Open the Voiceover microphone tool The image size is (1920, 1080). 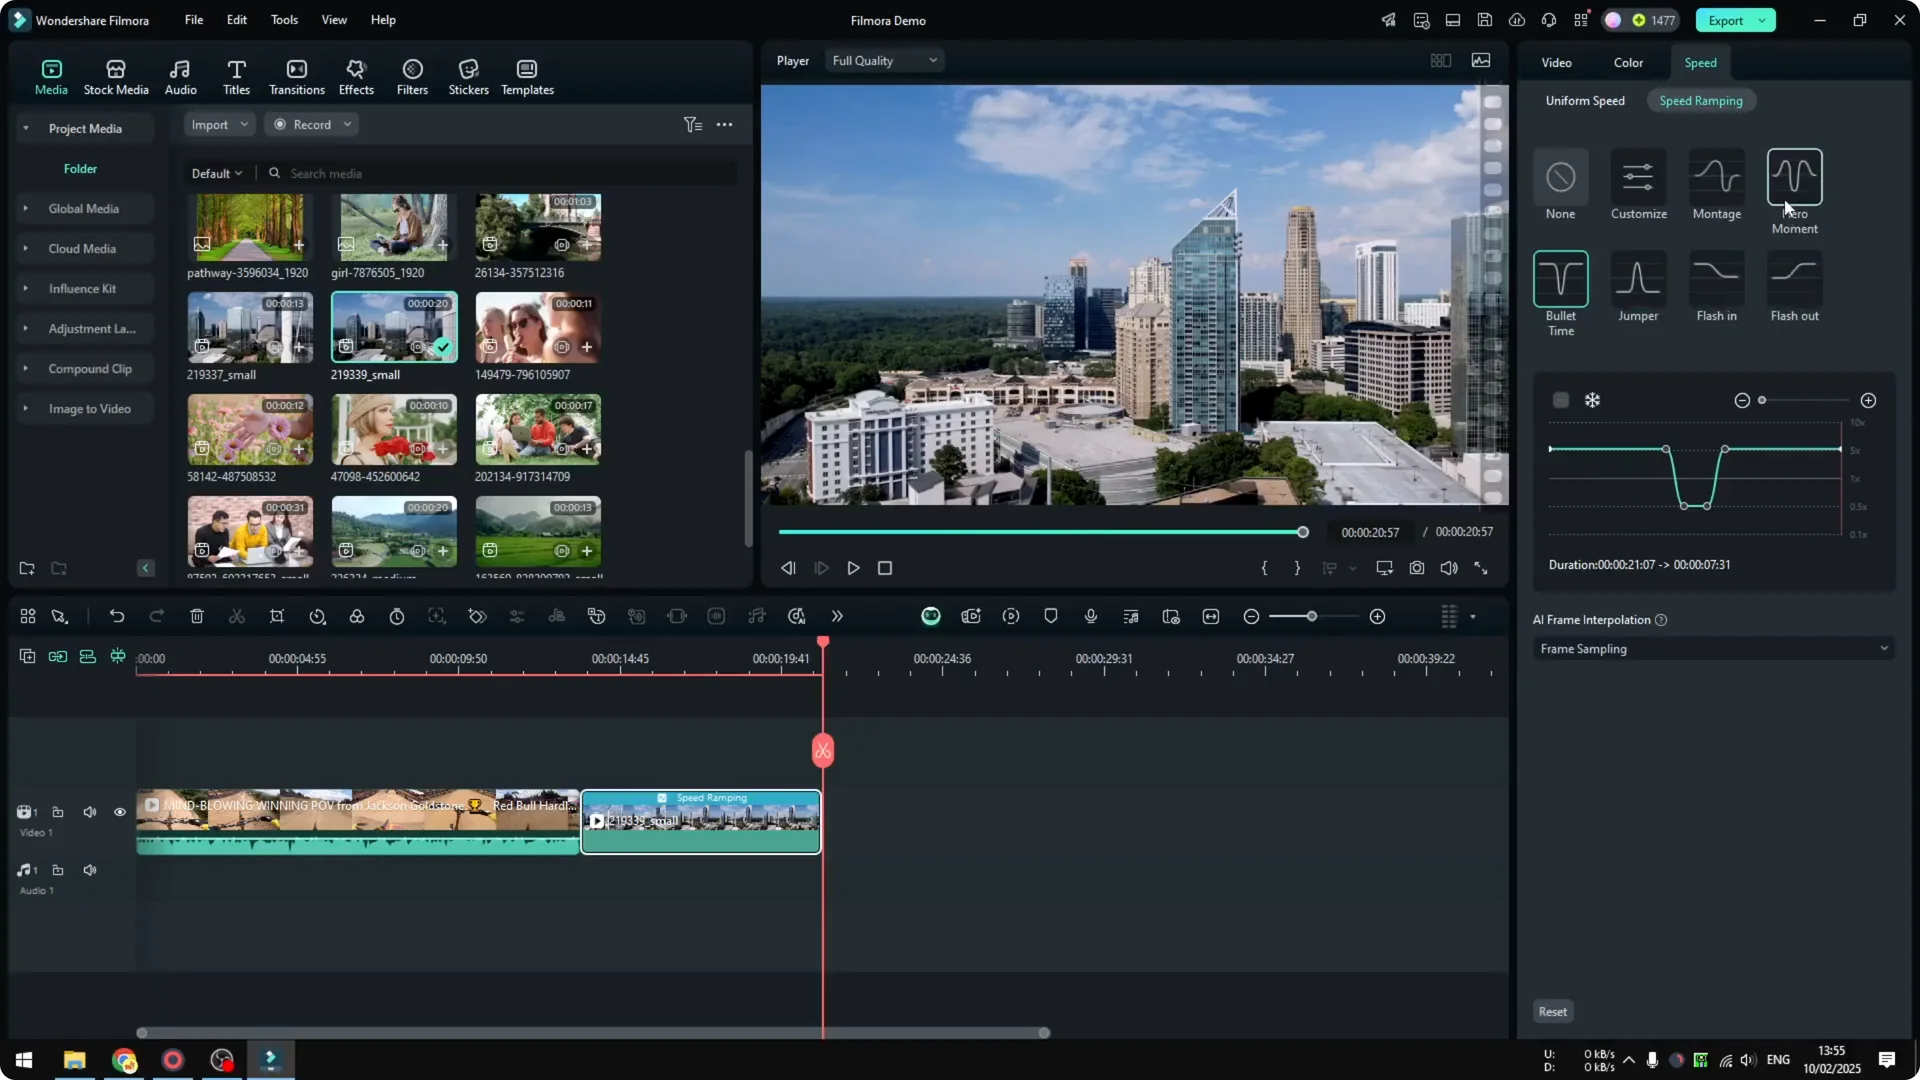pos(1090,616)
